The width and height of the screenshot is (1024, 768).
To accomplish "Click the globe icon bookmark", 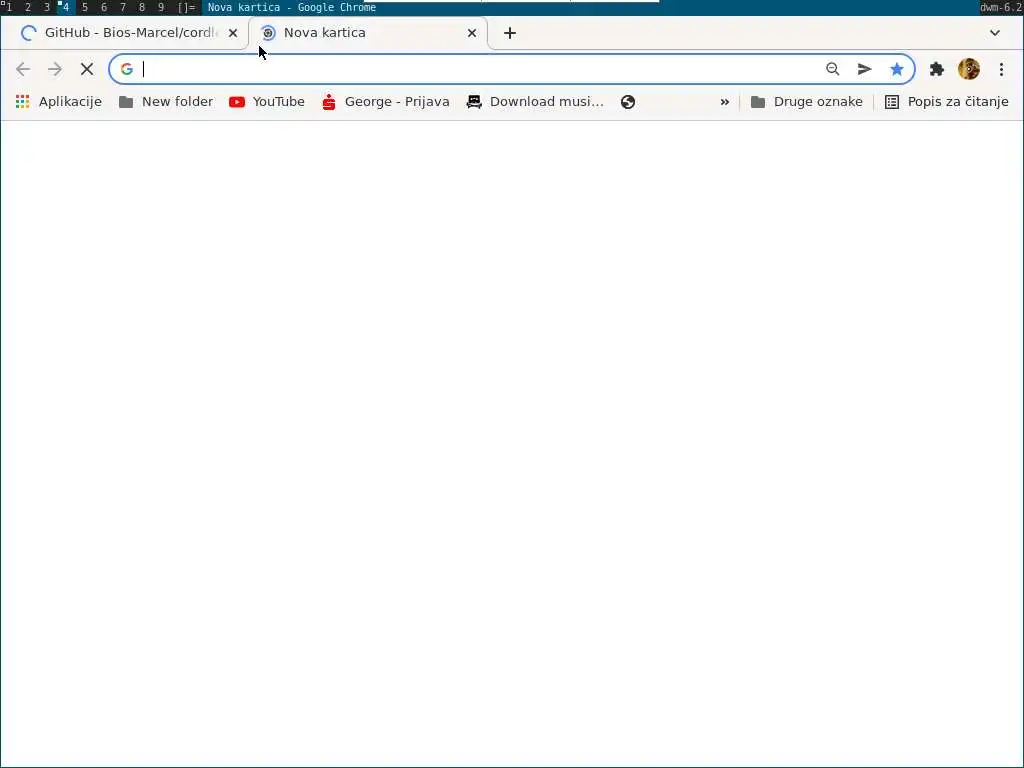I will click(x=628, y=102).
